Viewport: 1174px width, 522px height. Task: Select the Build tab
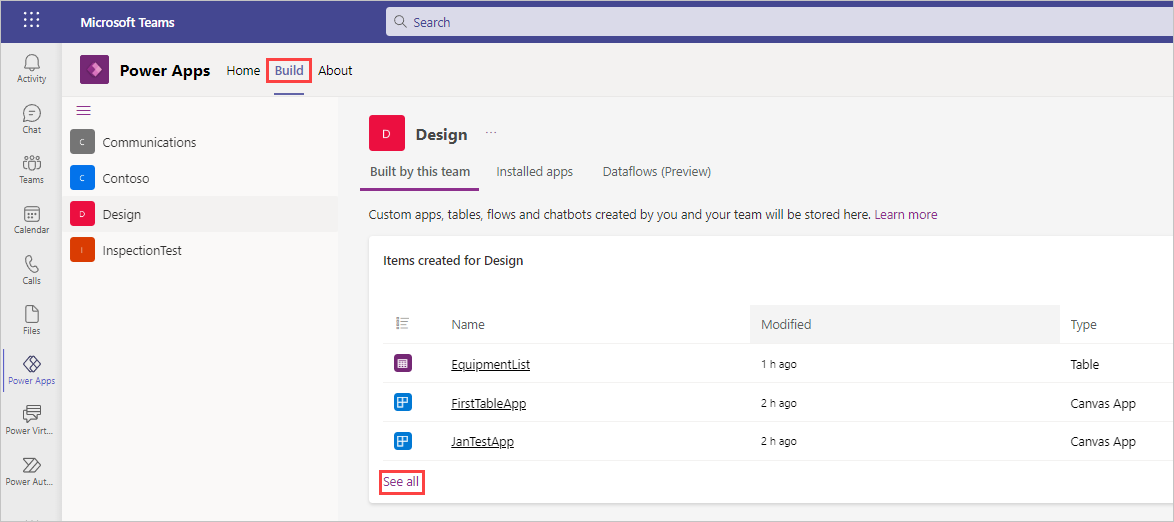click(289, 70)
